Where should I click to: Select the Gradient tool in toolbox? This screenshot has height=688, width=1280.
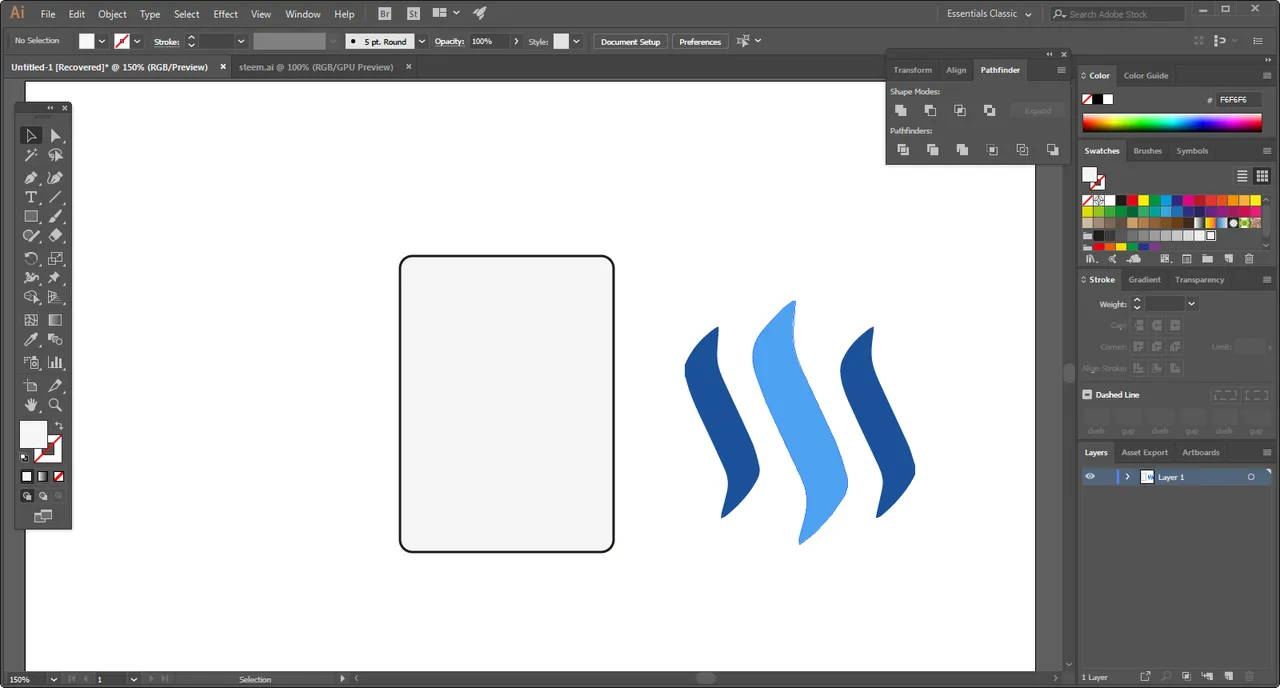coord(56,320)
